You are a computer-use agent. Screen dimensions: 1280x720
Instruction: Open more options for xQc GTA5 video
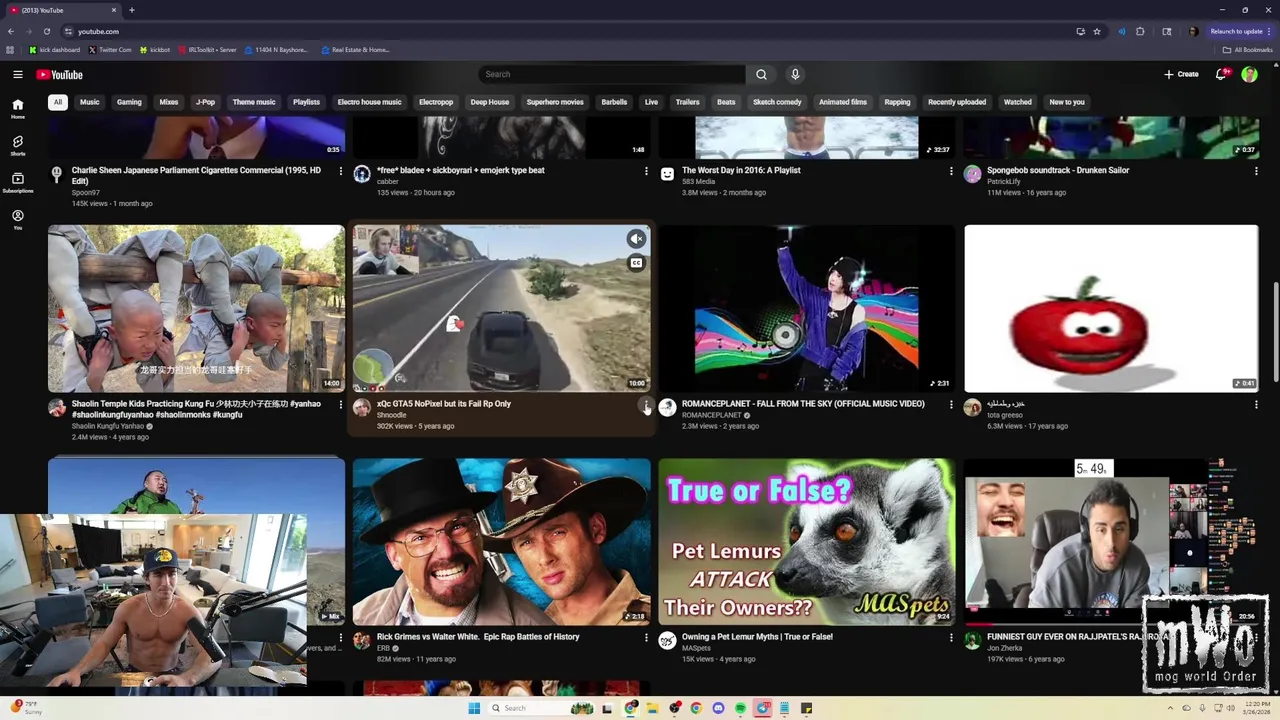coord(646,405)
